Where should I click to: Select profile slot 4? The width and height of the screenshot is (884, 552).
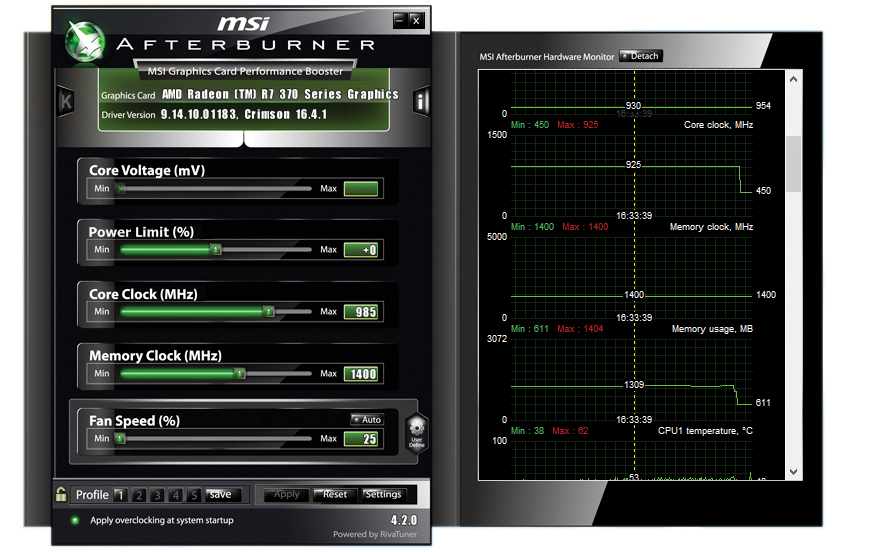tap(175, 495)
